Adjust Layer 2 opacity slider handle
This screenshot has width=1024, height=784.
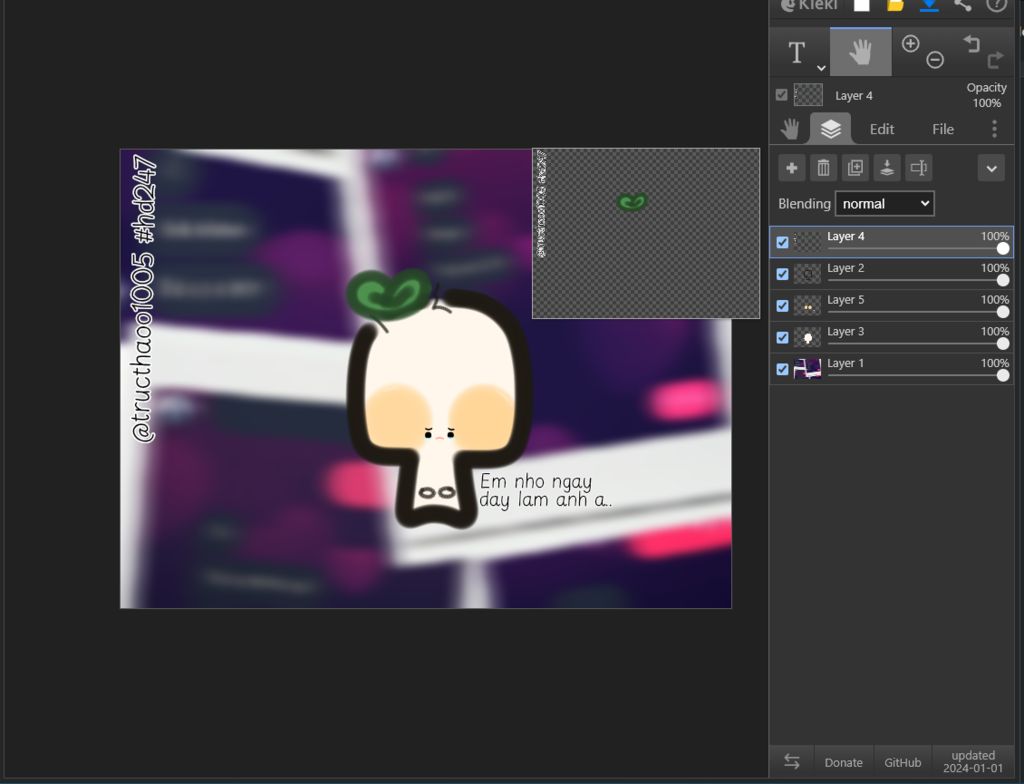pyautogui.click(x=1003, y=280)
